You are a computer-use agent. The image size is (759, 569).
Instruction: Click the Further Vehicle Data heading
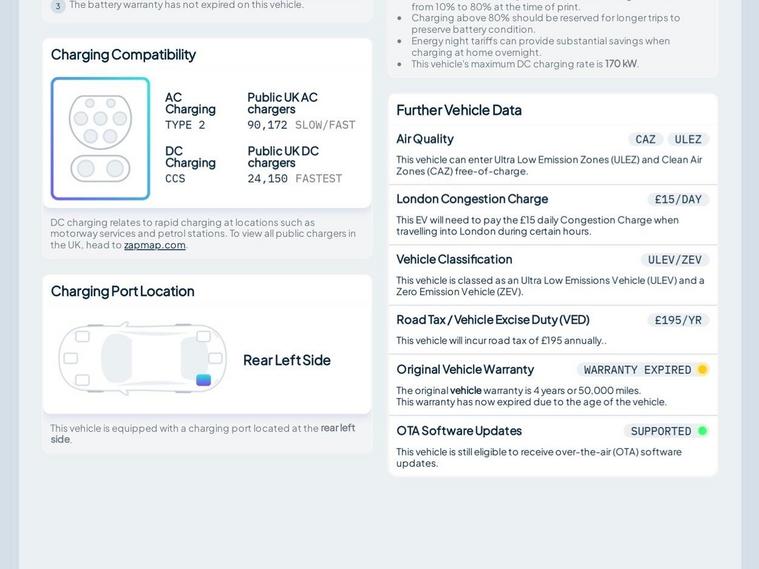[459, 110]
